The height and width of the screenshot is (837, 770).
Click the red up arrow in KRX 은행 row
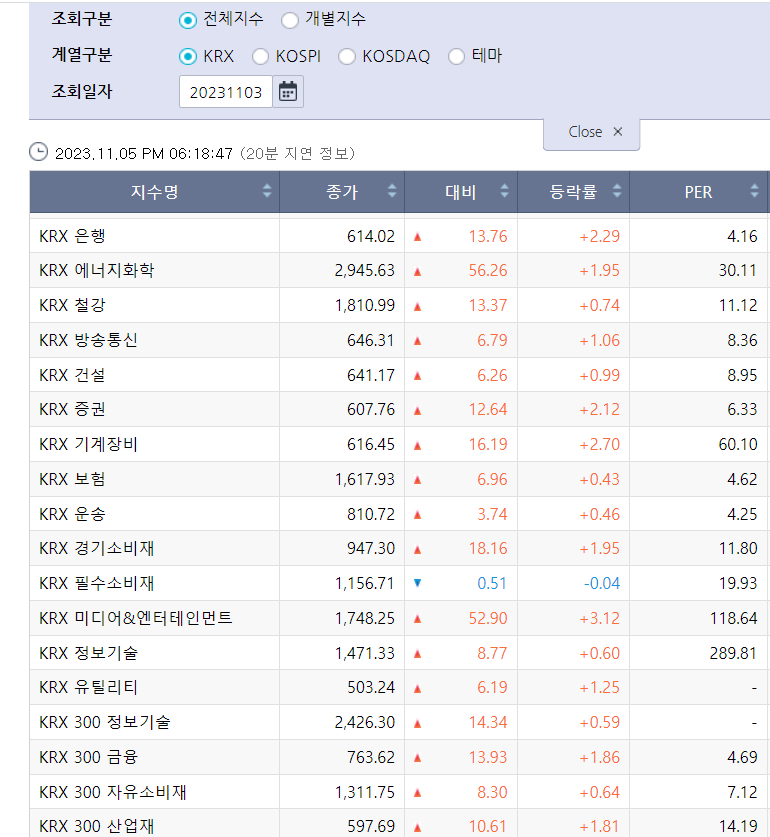[x=418, y=236]
